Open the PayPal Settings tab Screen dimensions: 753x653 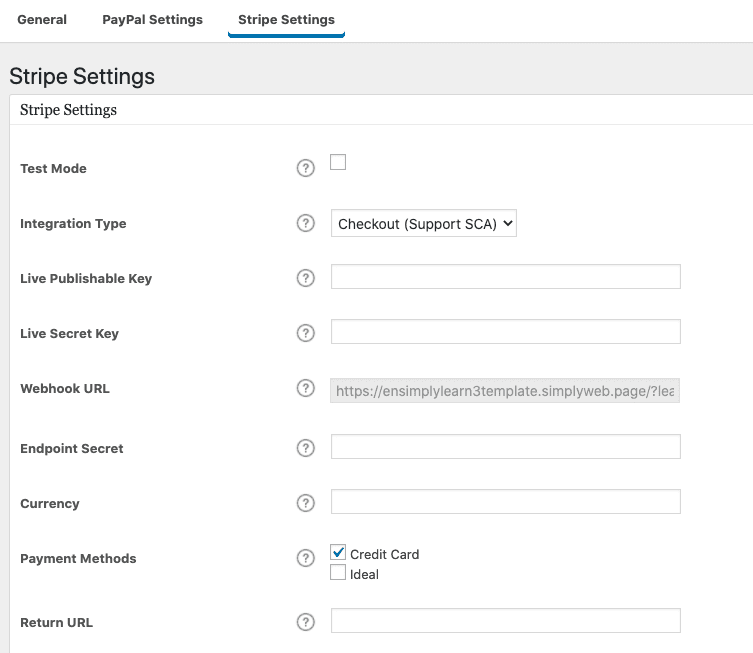pyautogui.click(x=152, y=19)
